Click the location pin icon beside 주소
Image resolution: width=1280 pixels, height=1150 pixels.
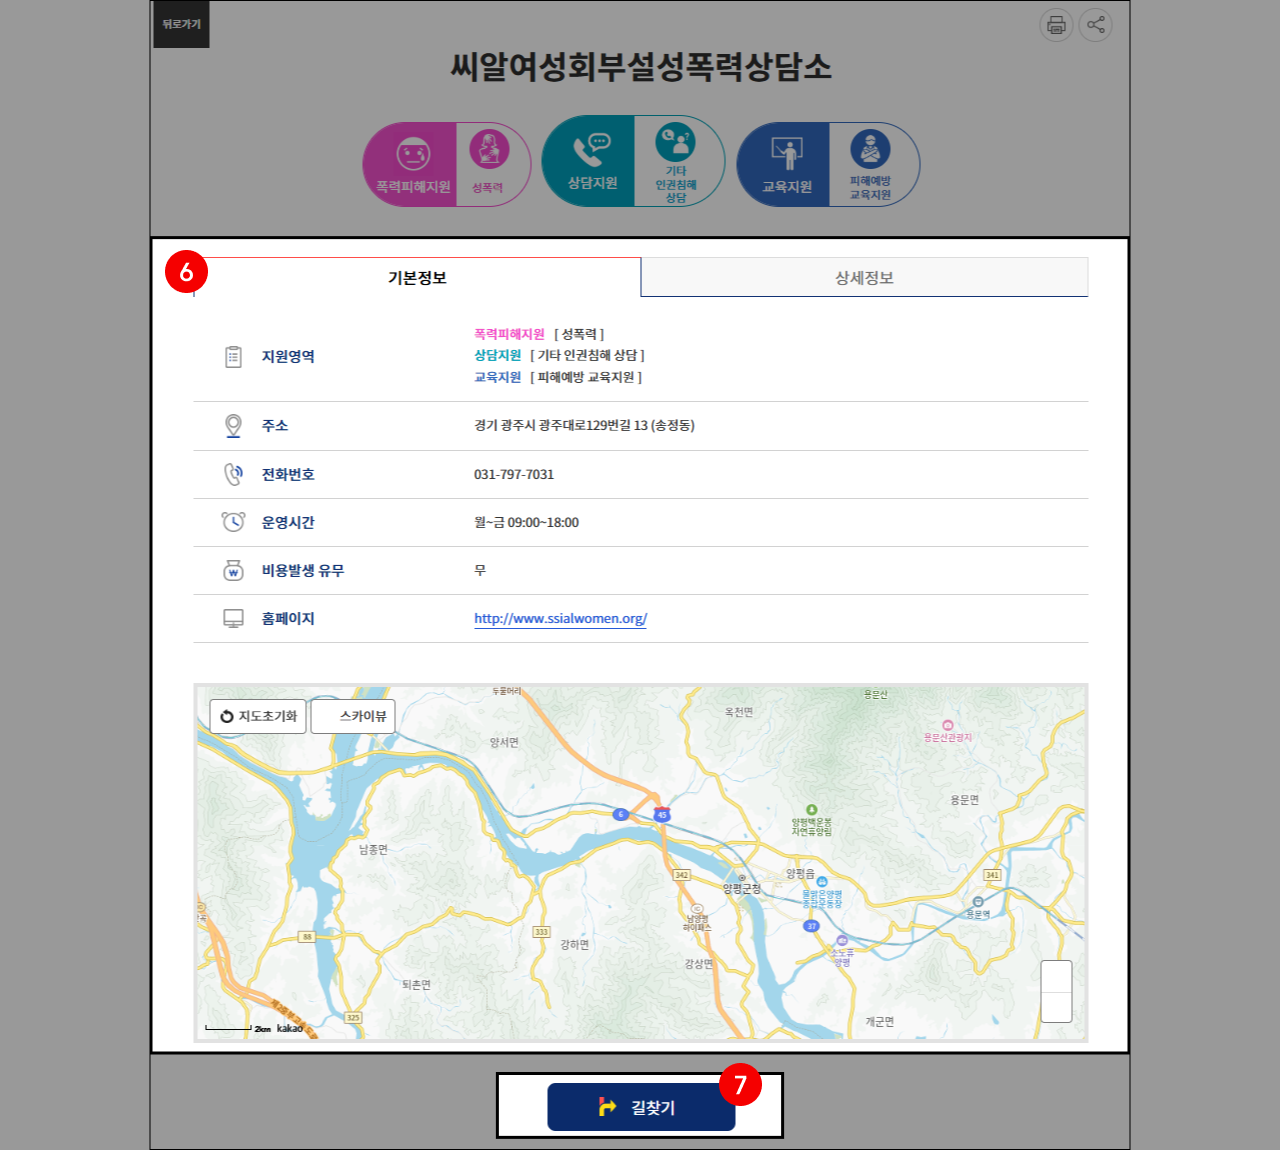click(233, 426)
